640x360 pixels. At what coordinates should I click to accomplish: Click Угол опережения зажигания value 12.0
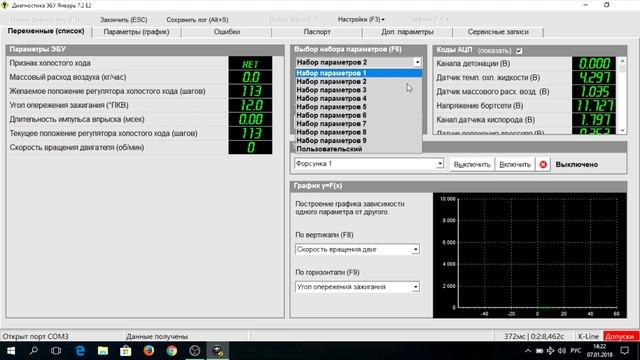point(251,105)
